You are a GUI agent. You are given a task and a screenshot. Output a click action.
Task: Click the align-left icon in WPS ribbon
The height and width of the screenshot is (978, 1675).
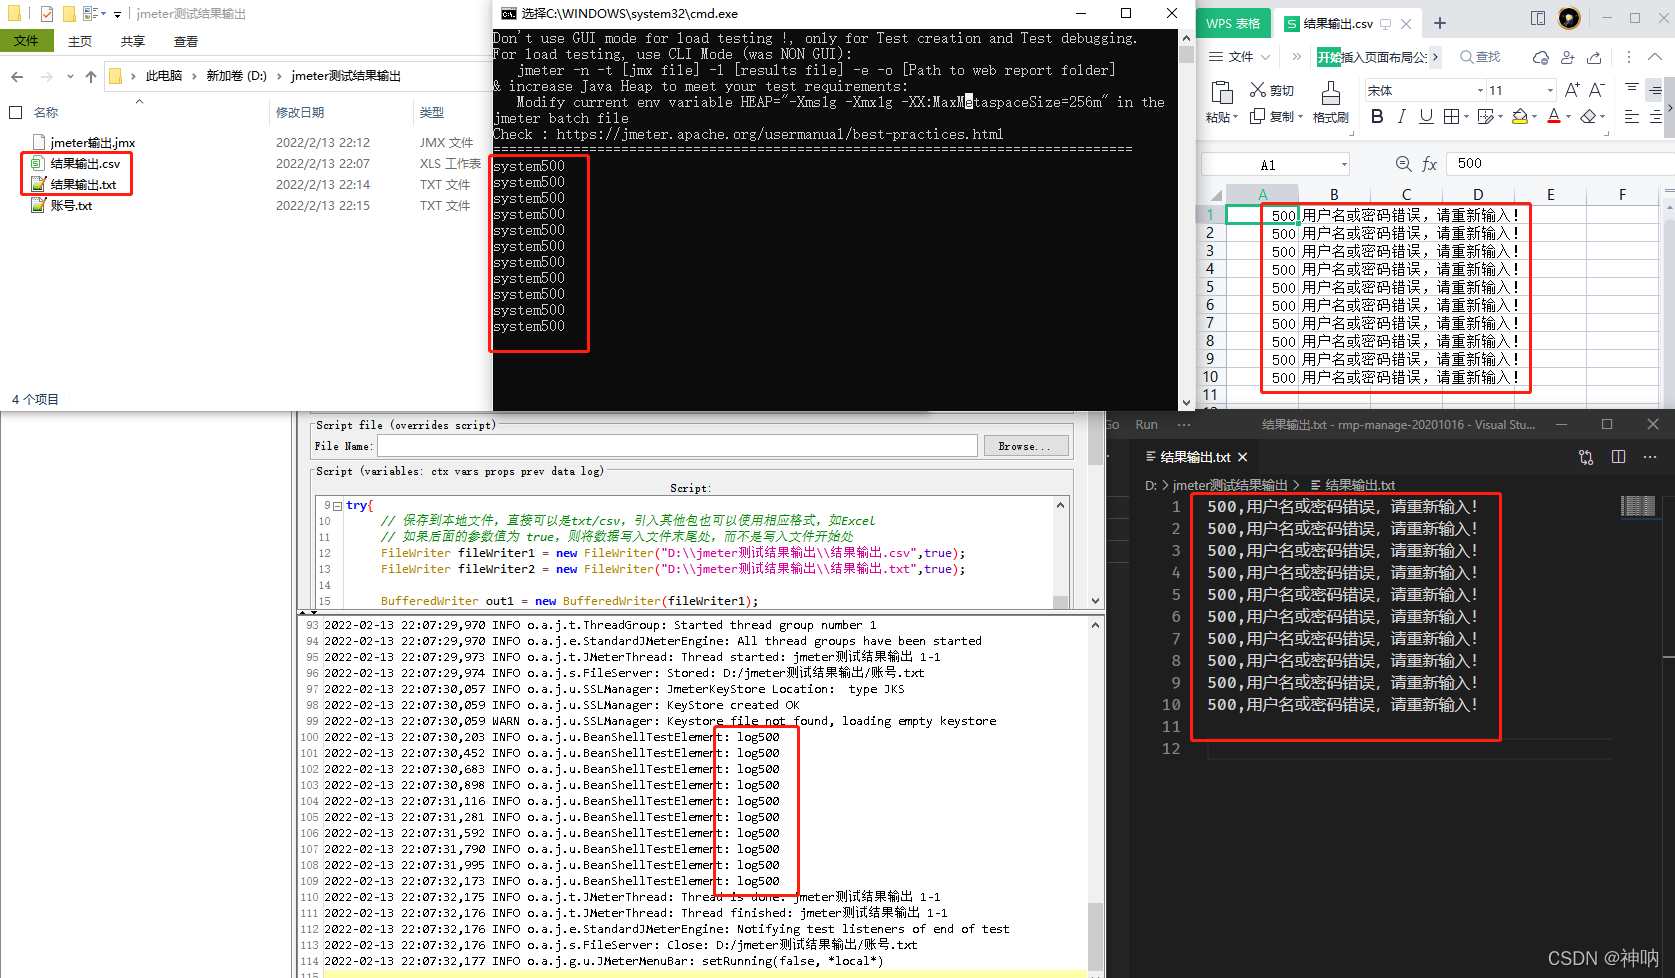1631,117
